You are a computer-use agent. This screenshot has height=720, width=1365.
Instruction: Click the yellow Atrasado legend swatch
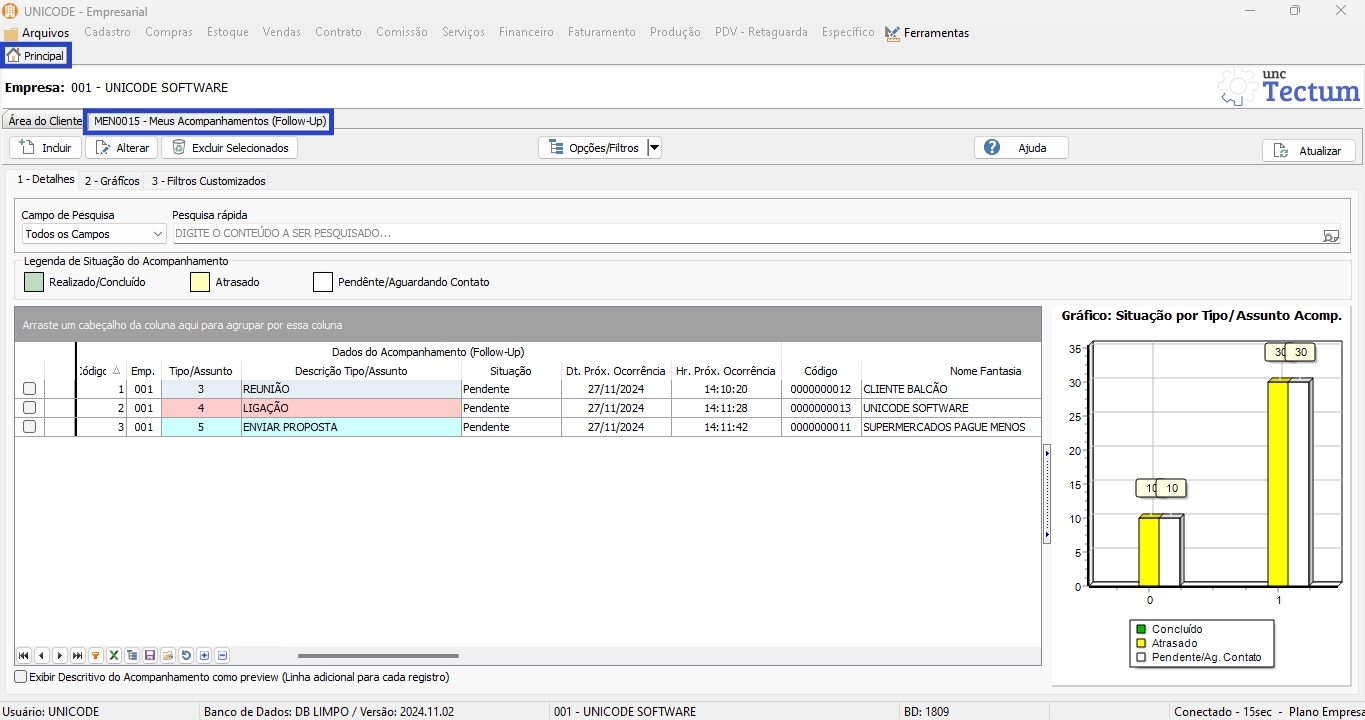coord(200,282)
